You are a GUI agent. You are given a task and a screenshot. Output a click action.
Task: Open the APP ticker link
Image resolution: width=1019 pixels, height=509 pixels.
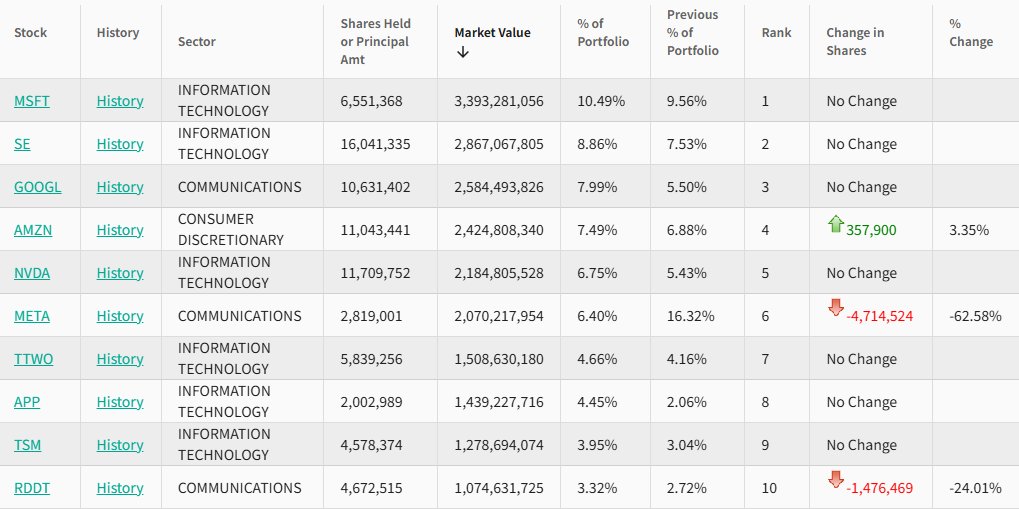point(27,402)
